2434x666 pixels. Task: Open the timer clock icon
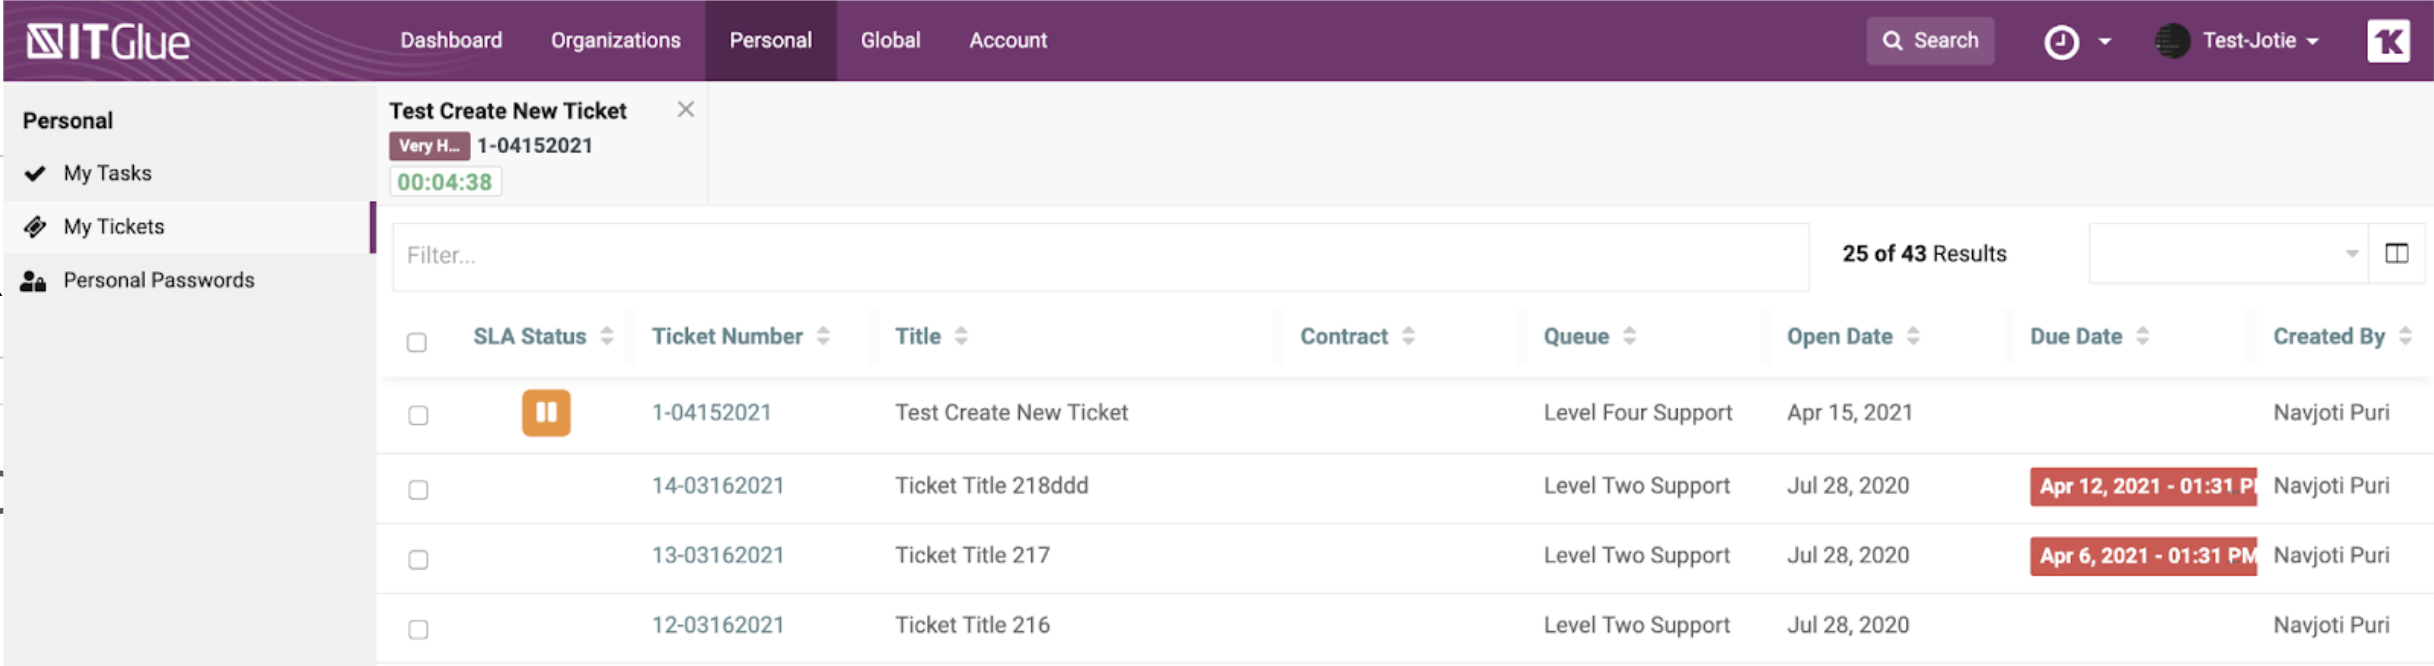click(x=2060, y=42)
